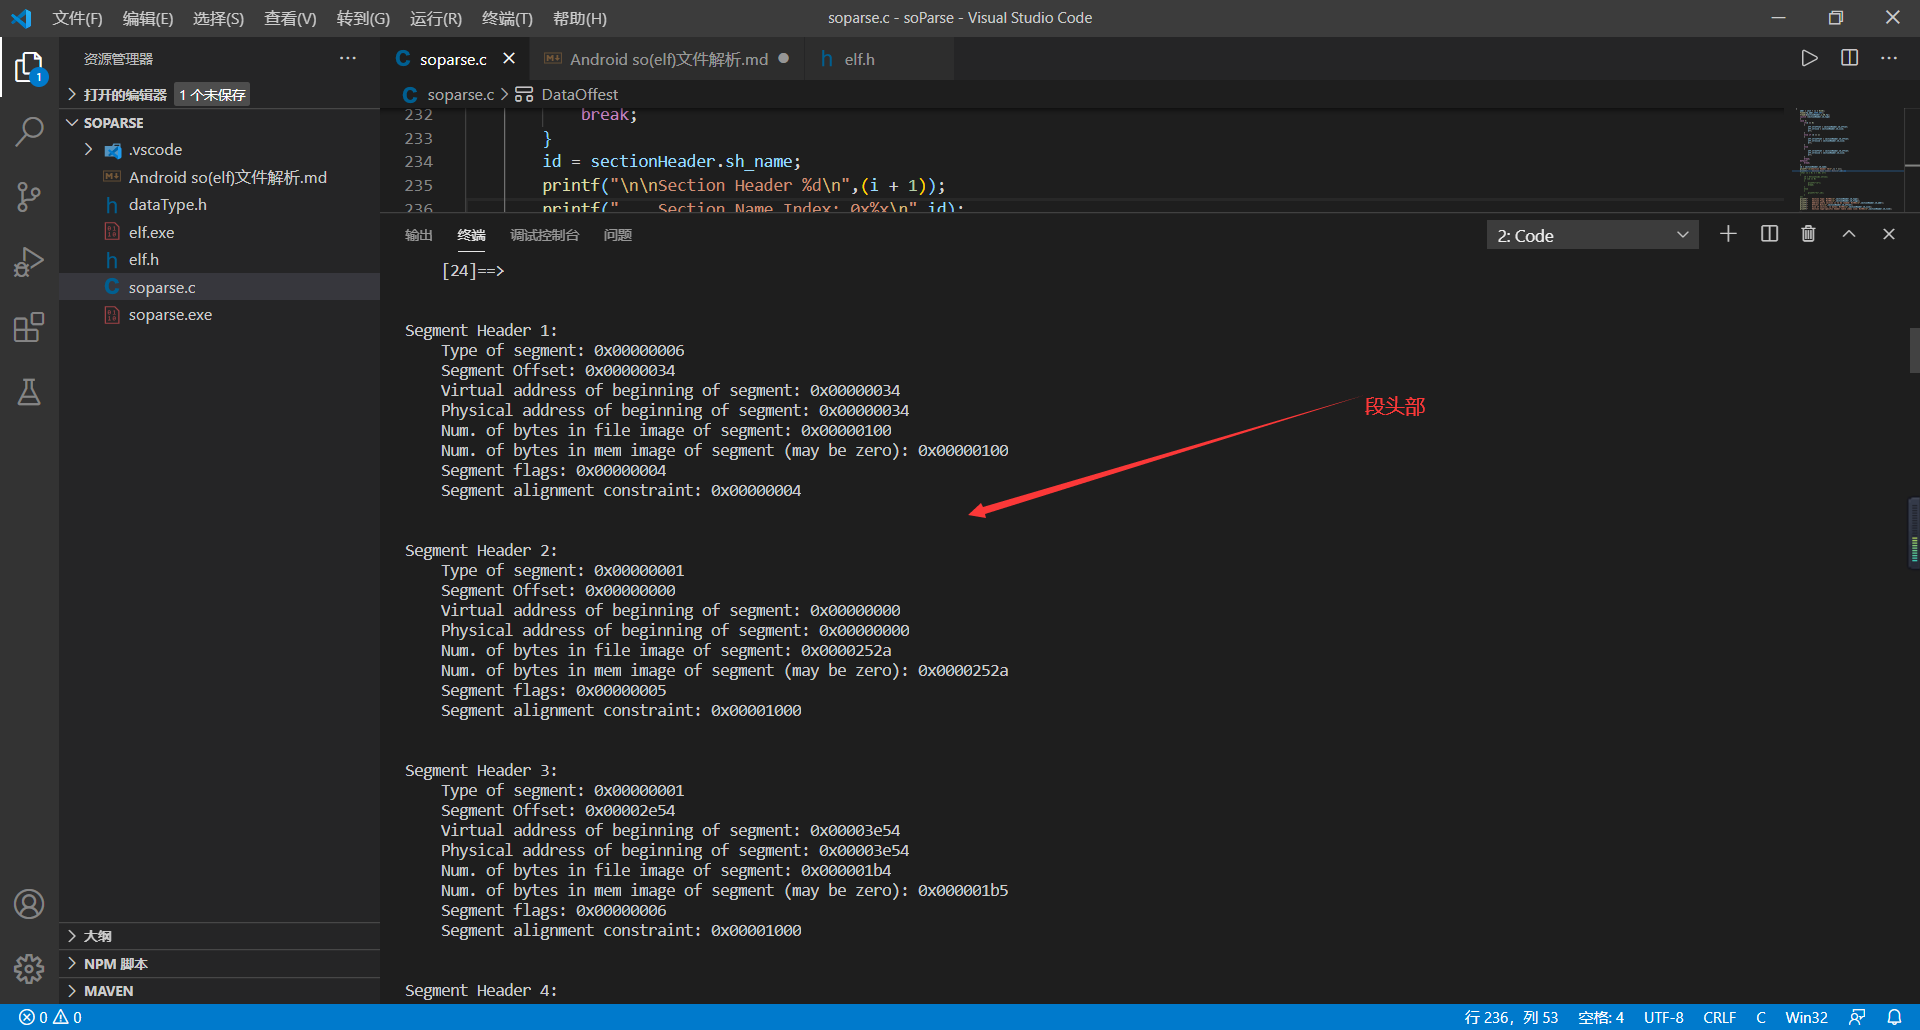Change encoding via UTF-8 status item
Image resolution: width=1920 pixels, height=1030 pixels.
coord(1664,1017)
